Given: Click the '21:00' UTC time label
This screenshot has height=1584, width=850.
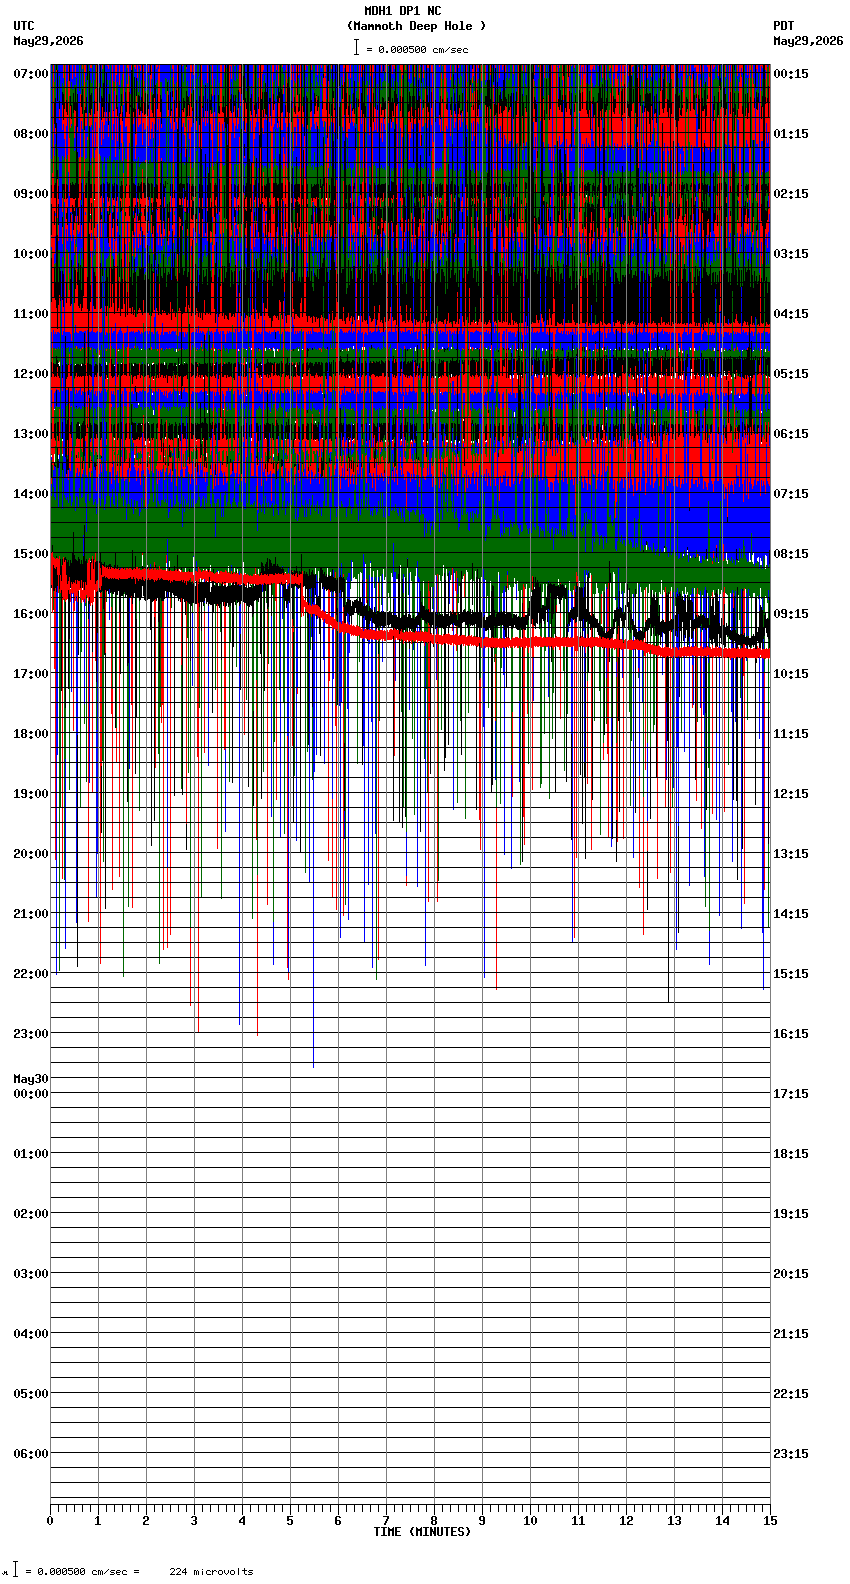Looking at the screenshot, I should tap(31, 914).
